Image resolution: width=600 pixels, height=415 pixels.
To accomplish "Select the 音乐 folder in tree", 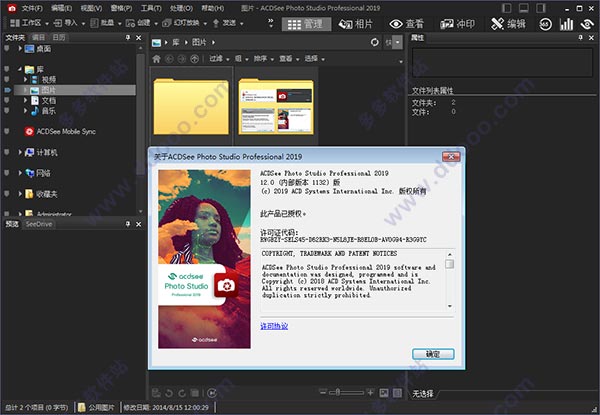I will tap(49, 111).
